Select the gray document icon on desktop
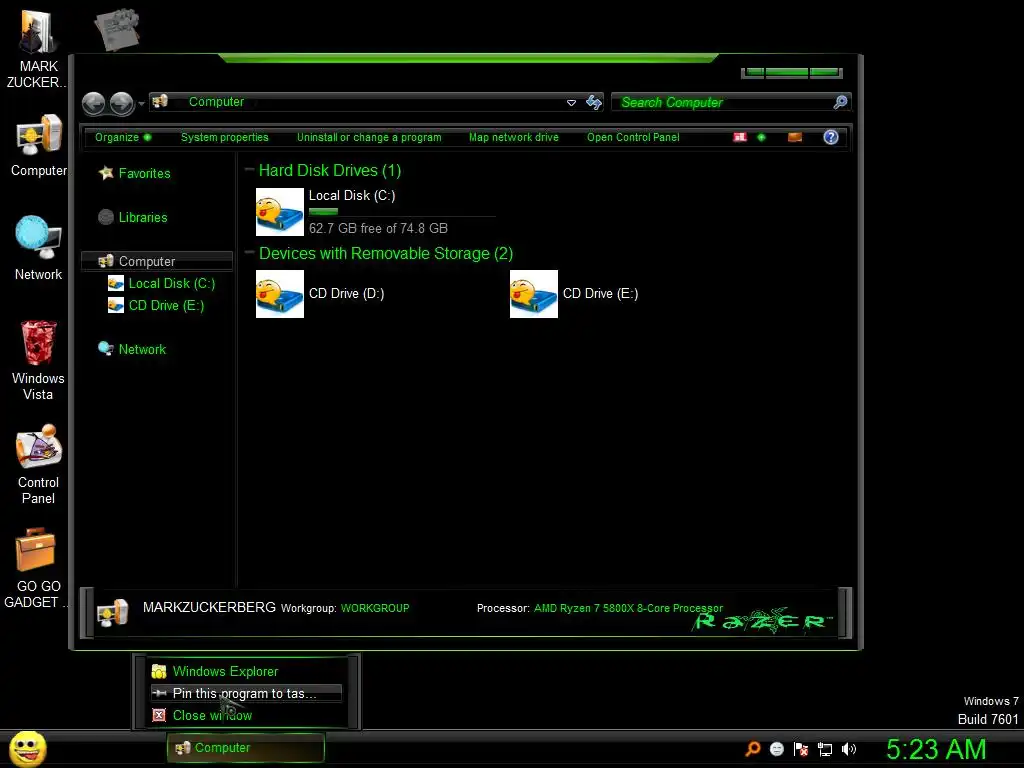This screenshot has height=768, width=1024. coord(117,29)
